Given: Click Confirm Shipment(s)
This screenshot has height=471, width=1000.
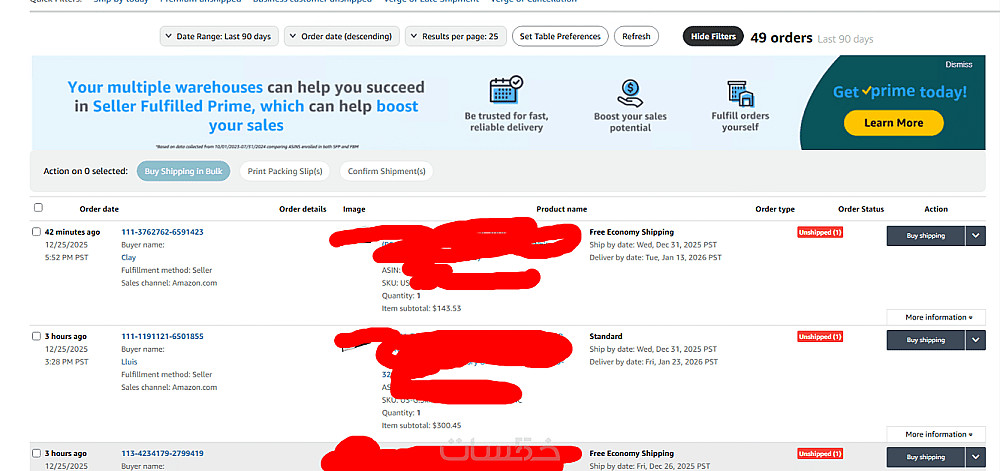Looking at the screenshot, I should pyautogui.click(x=386, y=171).
